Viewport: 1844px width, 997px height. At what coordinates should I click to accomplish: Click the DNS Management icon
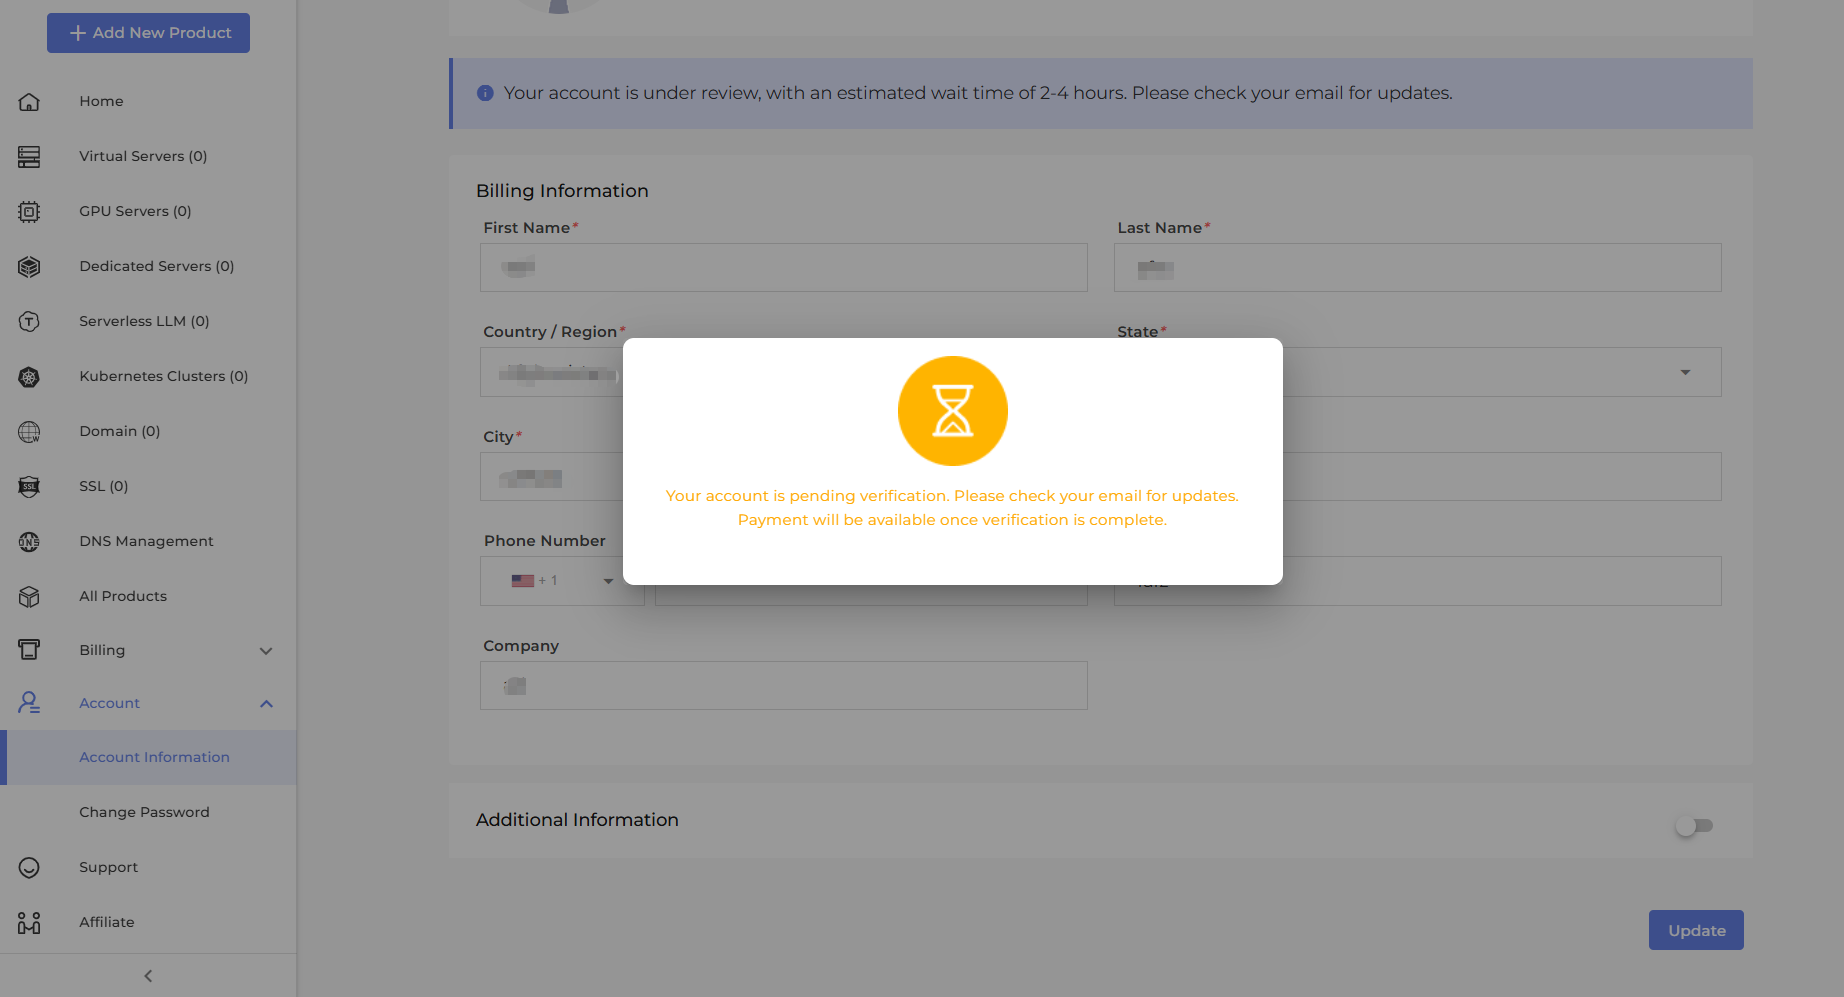point(29,542)
